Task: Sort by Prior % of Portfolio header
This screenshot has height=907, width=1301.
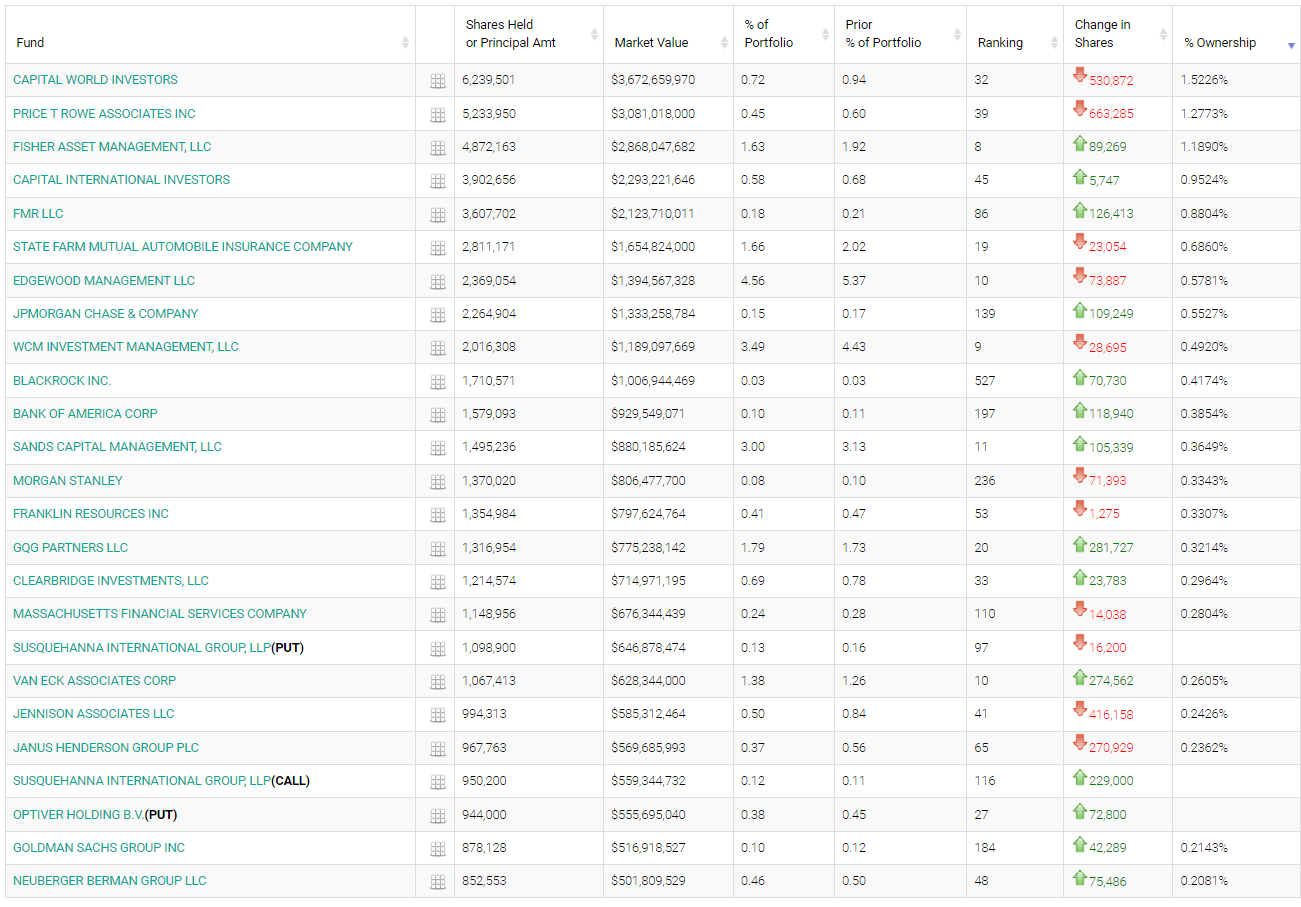Action: coord(900,34)
